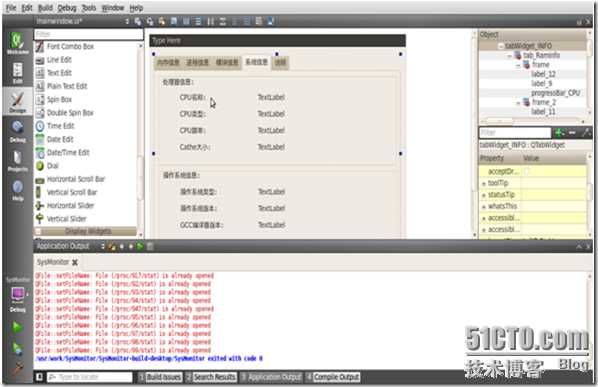Click the green Run button

[x=17, y=327]
